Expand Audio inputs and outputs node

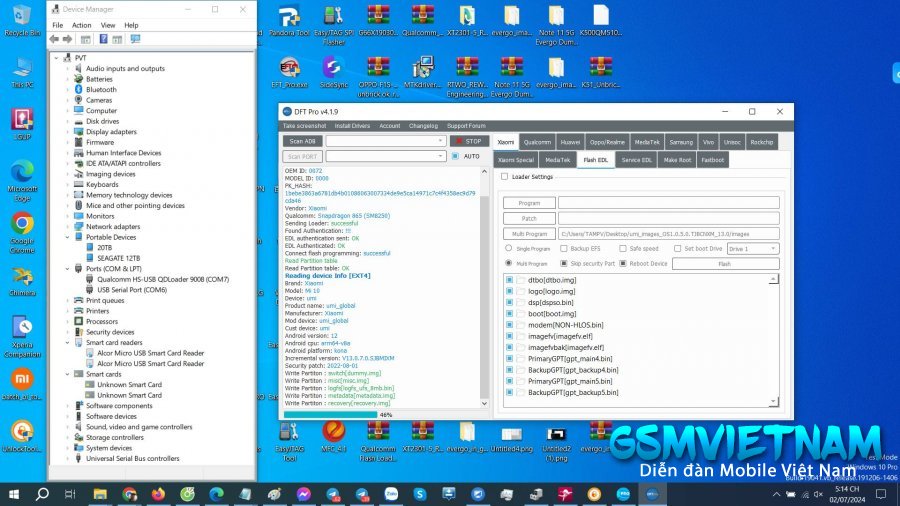[68, 68]
